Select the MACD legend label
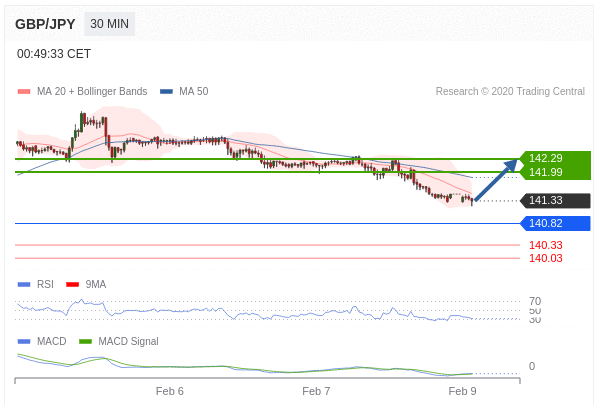 (x=52, y=341)
